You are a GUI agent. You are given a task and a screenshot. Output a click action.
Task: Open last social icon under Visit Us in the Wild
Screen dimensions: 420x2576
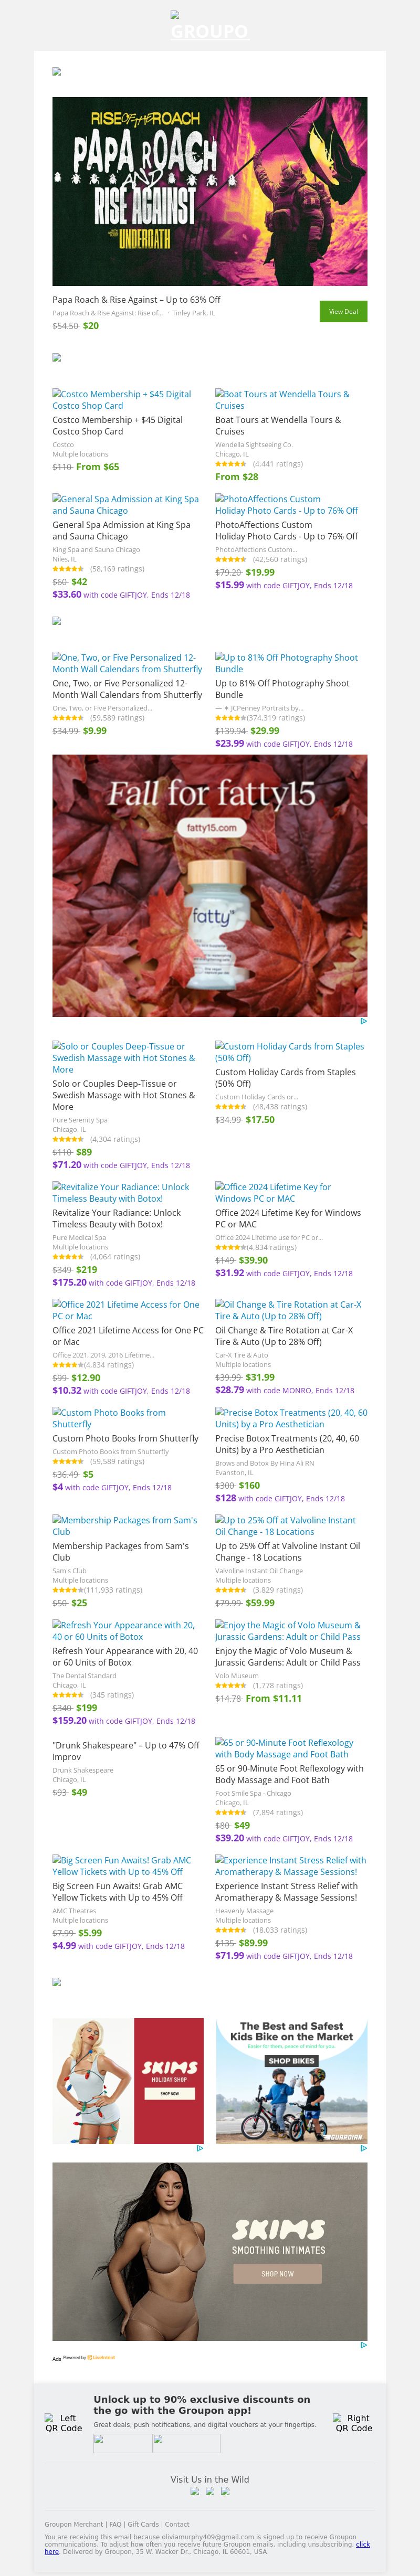(225, 2490)
